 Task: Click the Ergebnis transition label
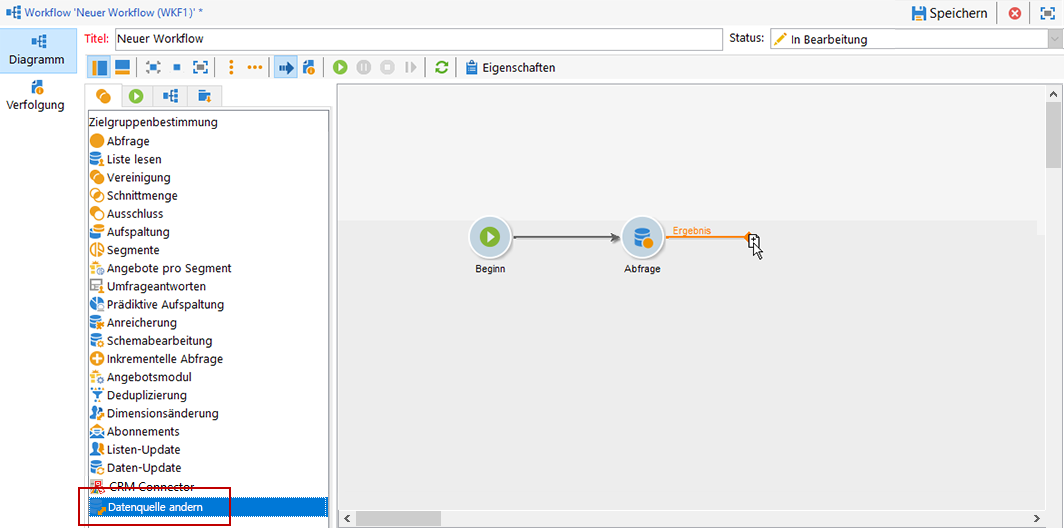(691, 231)
